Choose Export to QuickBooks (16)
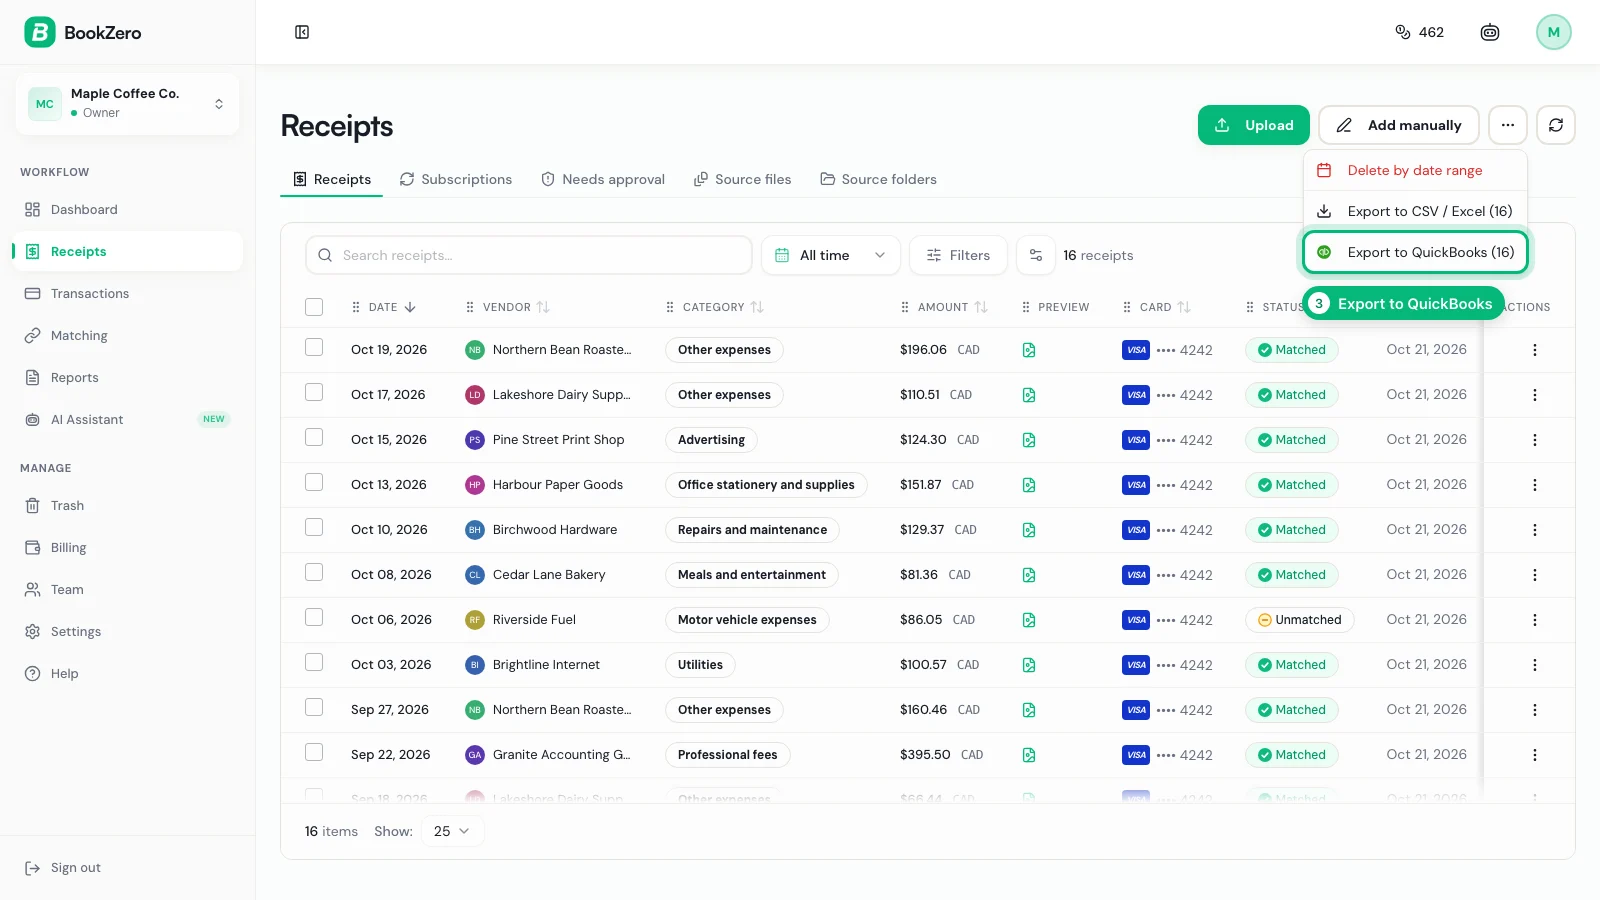The image size is (1600, 900). click(x=1415, y=252)
